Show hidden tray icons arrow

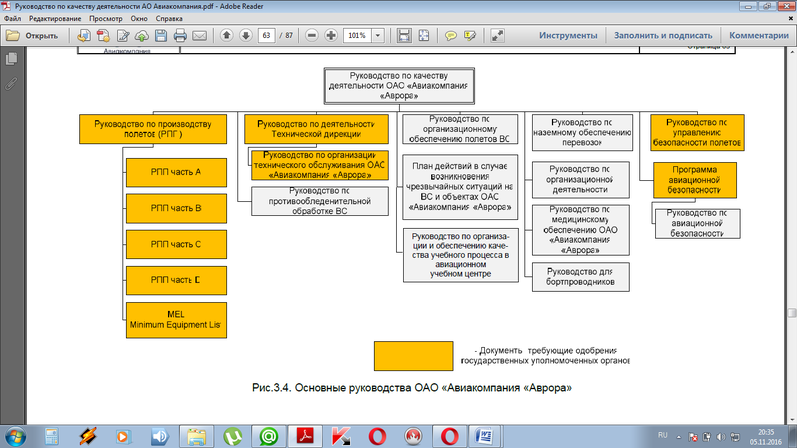point(679,437)
